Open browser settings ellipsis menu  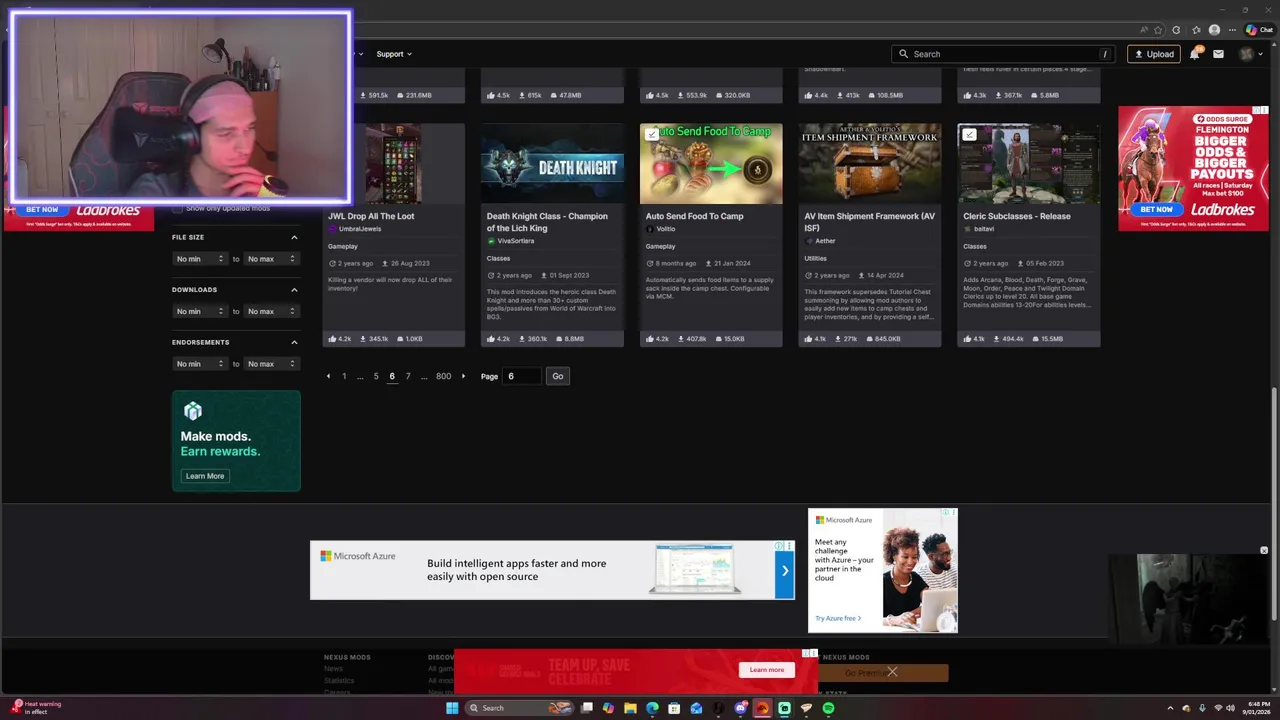click(x=1233, y=30)
